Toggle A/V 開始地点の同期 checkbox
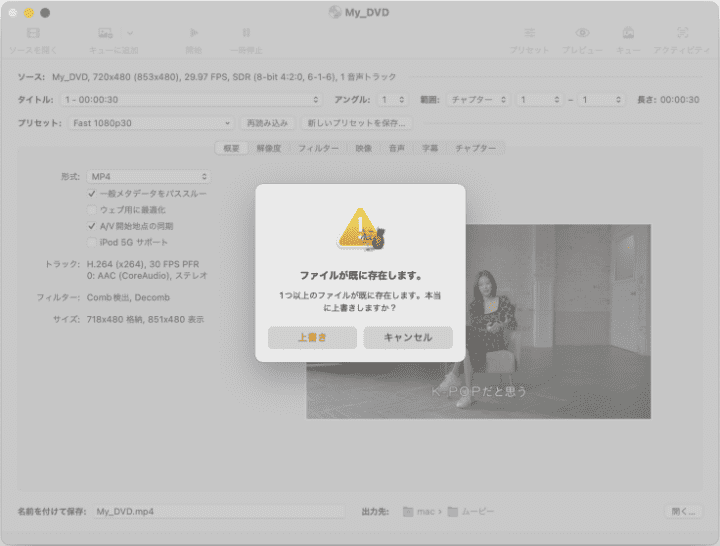This screenshot has height=546, width=720. click(x=92, y=226)
